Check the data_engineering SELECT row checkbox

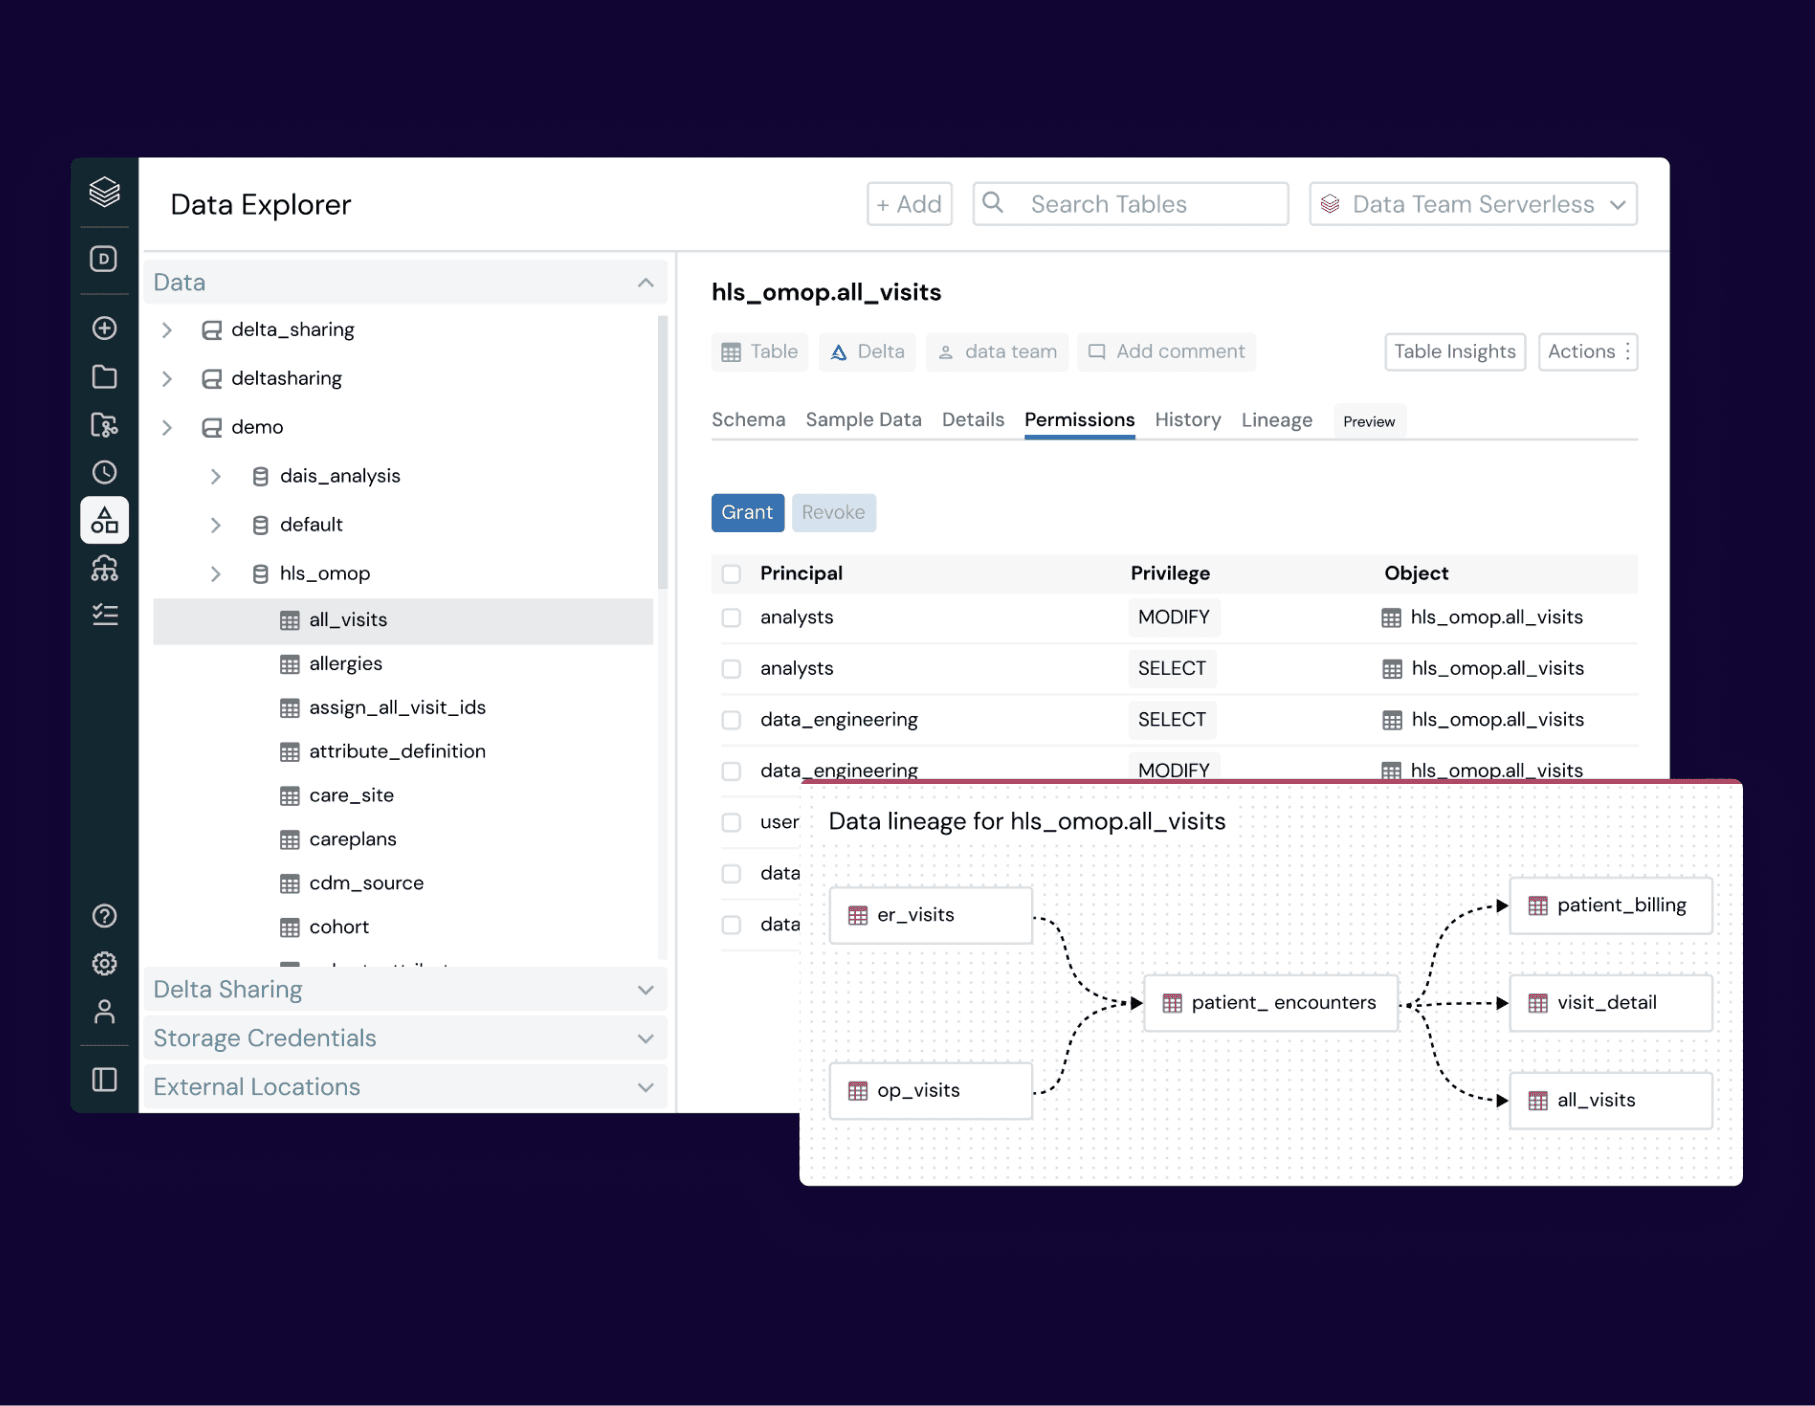pos(731,720)
